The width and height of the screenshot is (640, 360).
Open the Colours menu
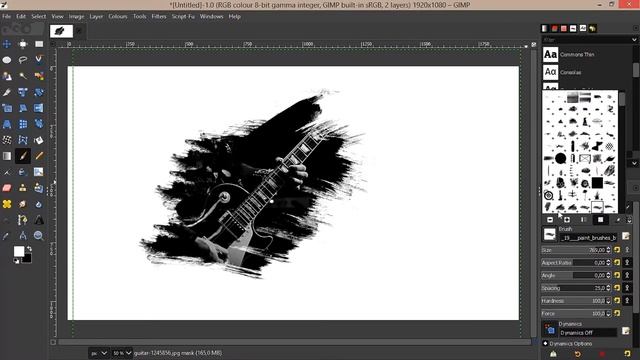(118, 16)
